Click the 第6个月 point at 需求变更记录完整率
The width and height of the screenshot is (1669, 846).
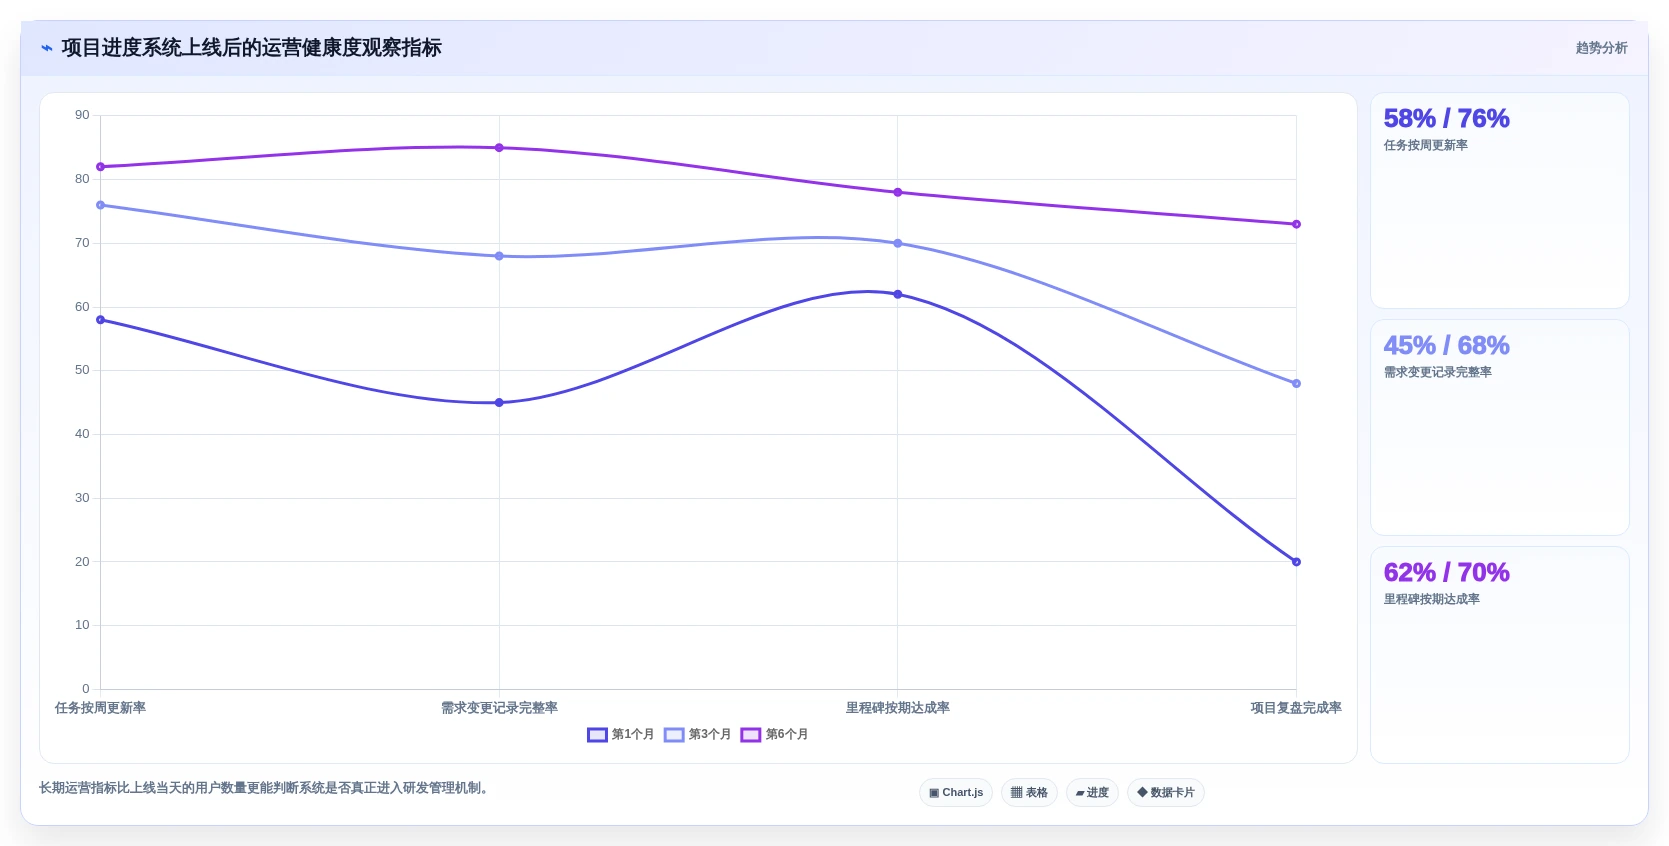tap(499, 148)
